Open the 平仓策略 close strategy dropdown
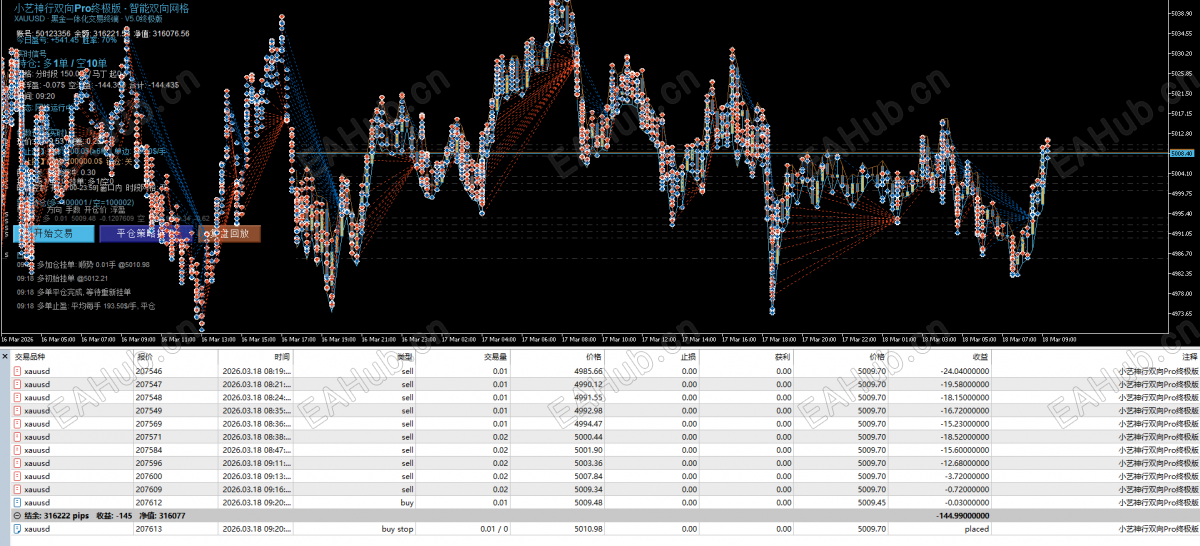This screenshot has height=546, width=1200. pos(146,233)
